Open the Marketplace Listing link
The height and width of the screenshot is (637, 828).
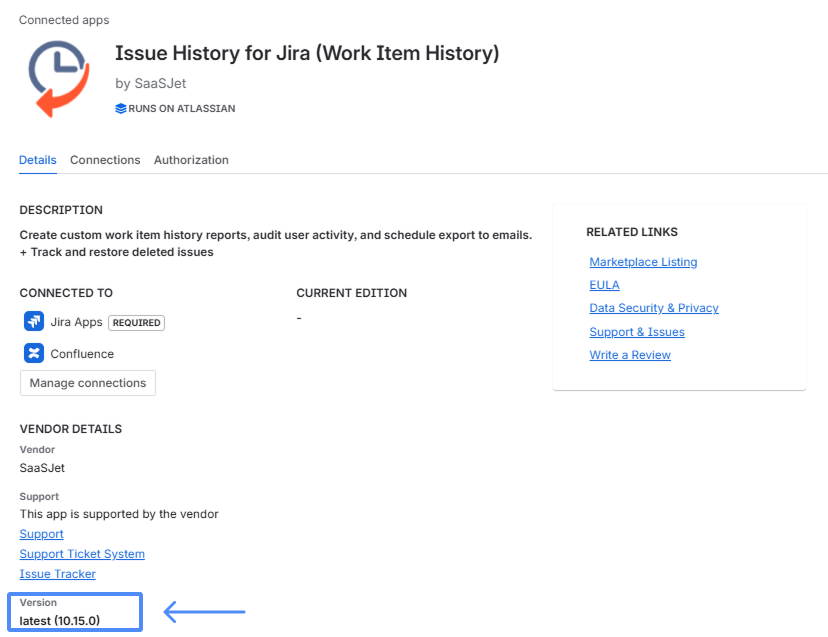(643, 262)
